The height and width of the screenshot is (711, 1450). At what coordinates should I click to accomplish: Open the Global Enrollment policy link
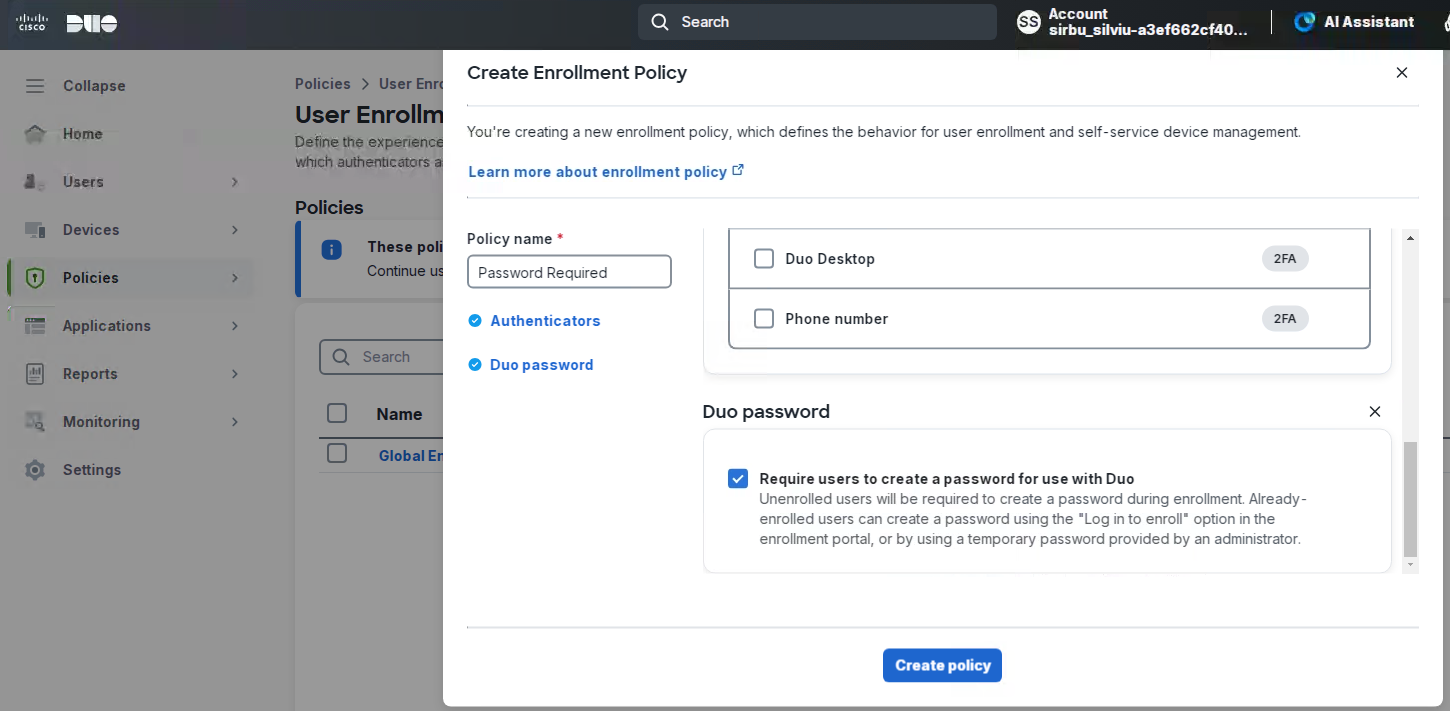coord(410,456)
